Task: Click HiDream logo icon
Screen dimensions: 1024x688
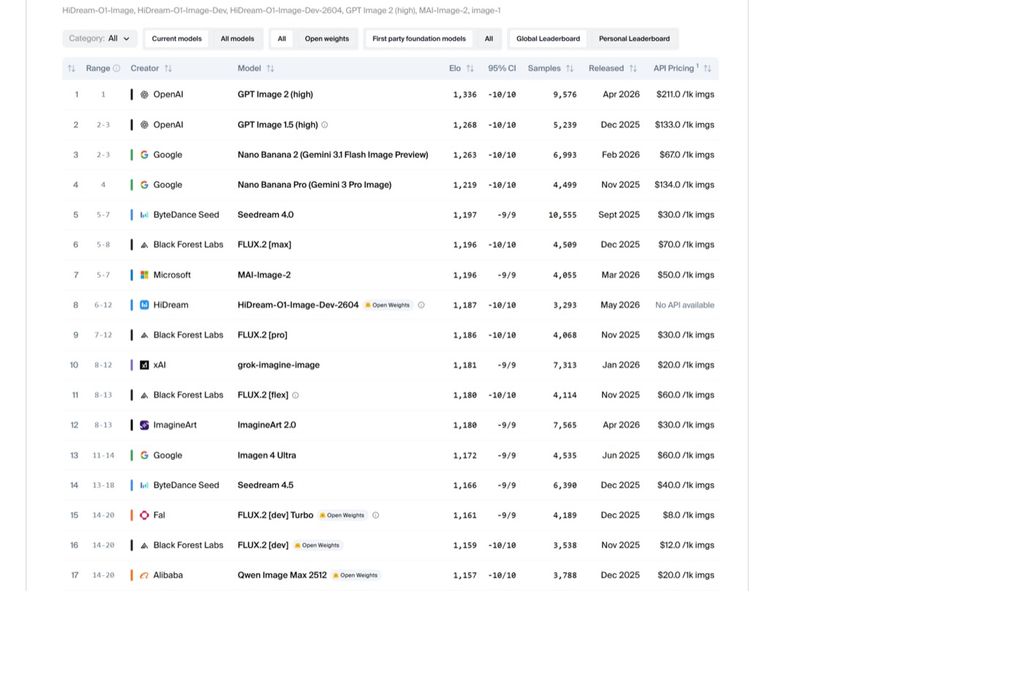Action: click(x=144, y=305)
